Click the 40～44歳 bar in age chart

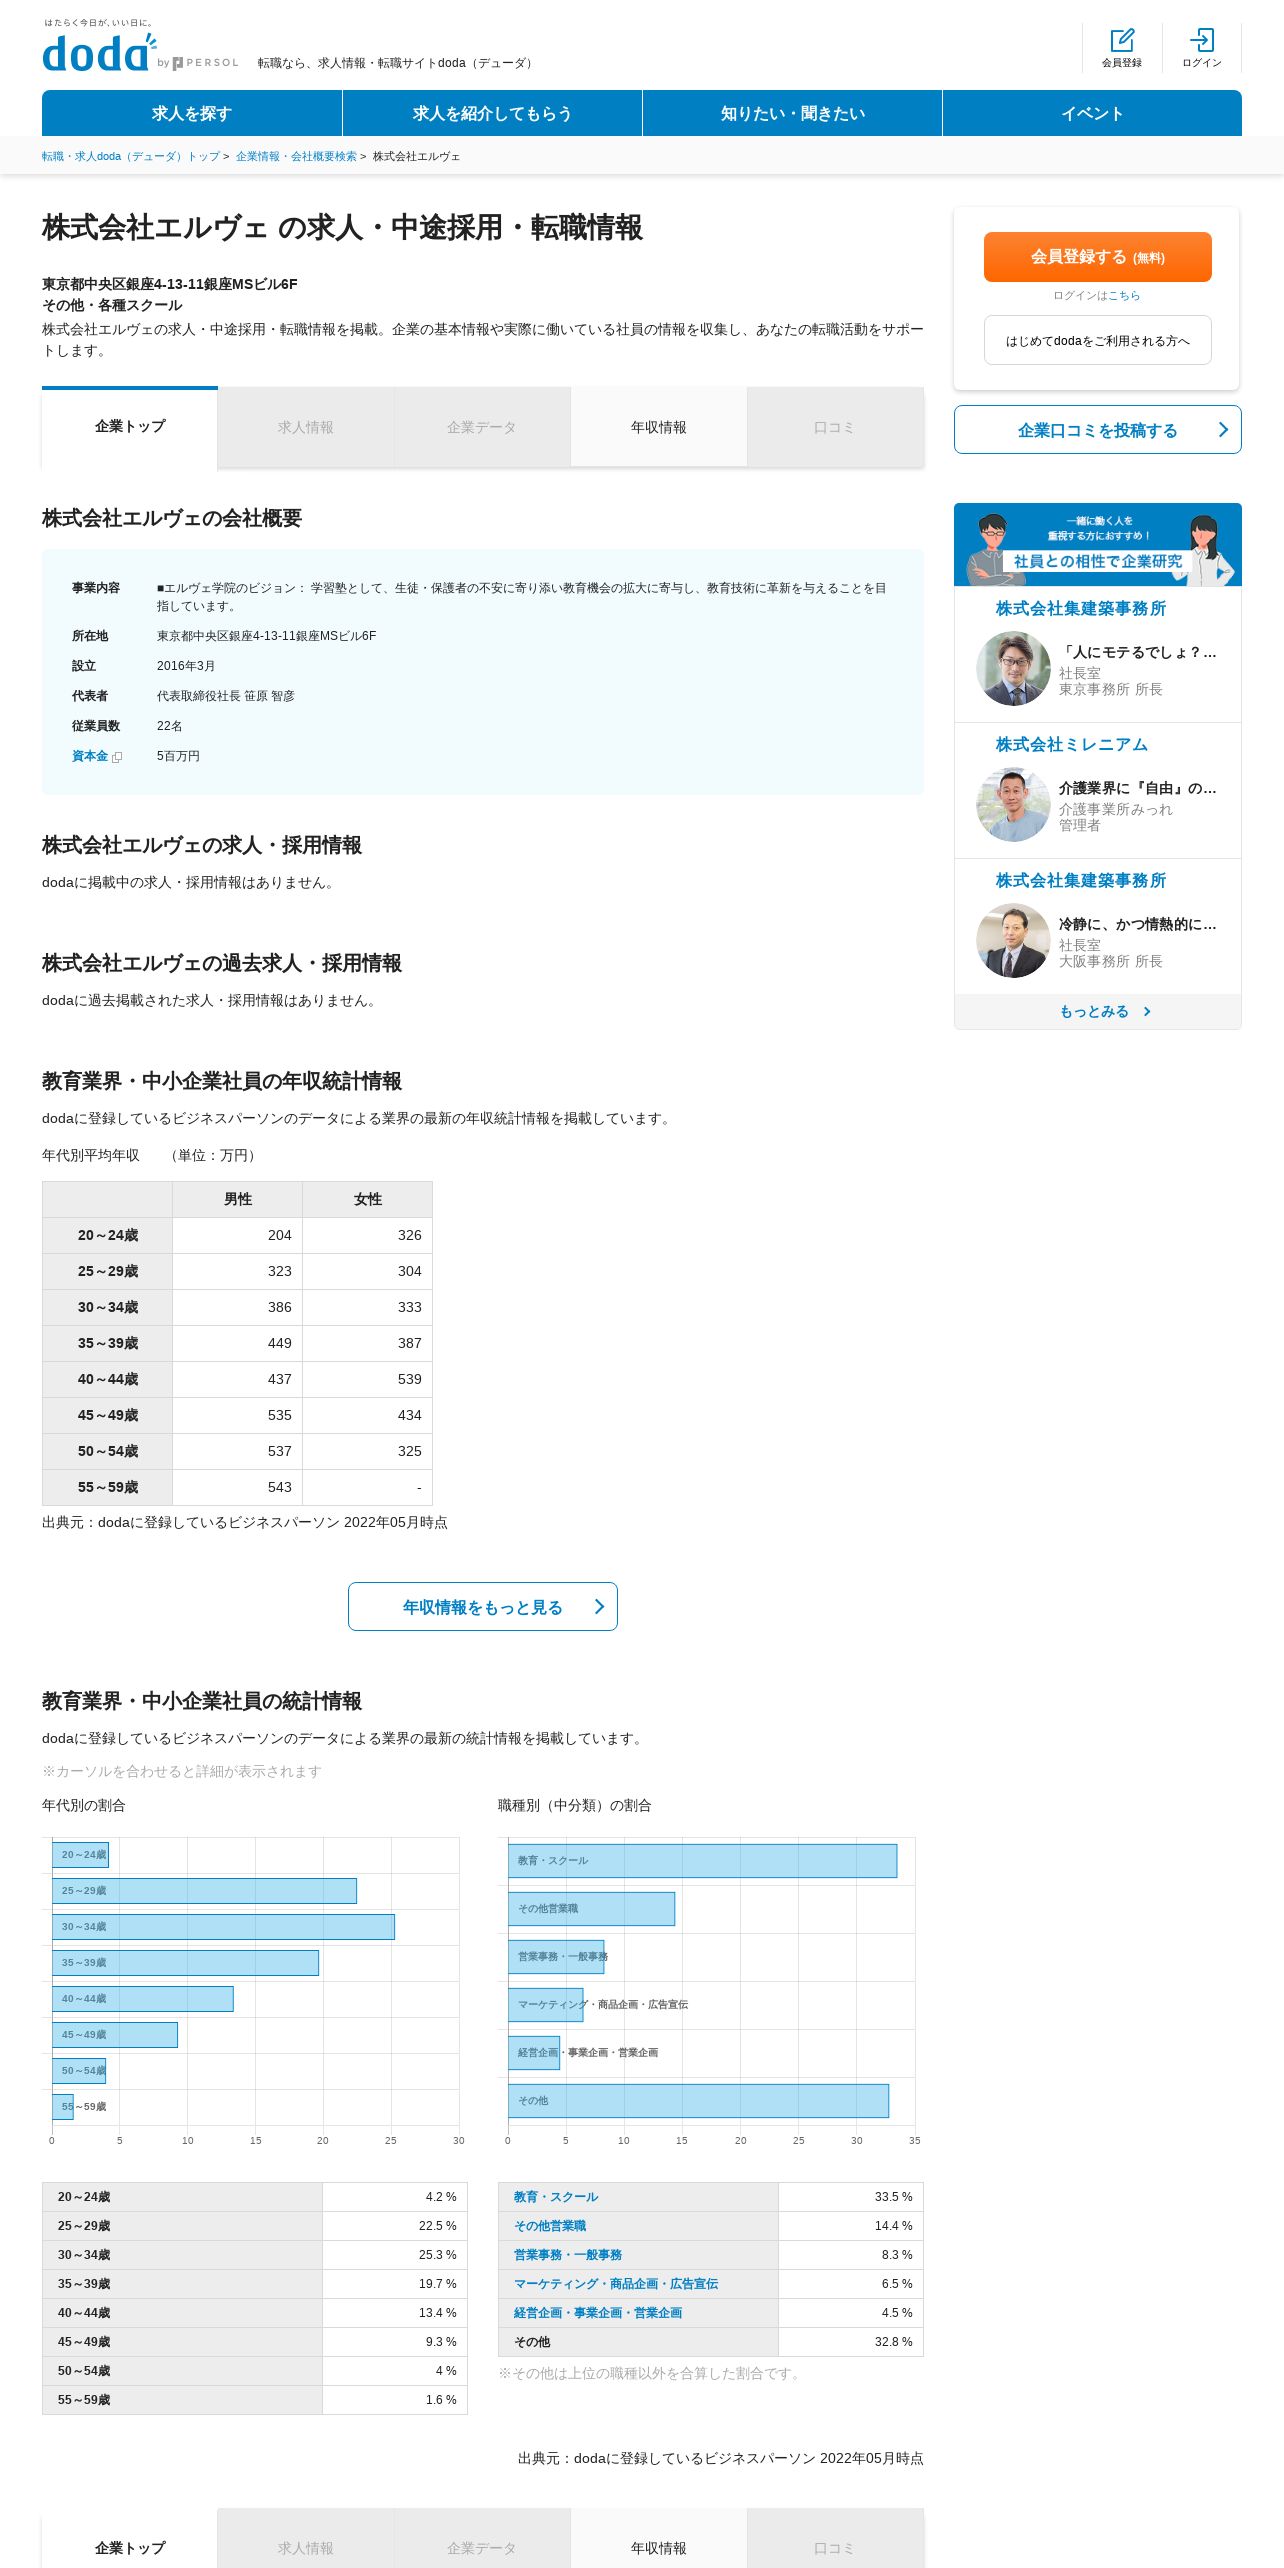coord(142,1998)
